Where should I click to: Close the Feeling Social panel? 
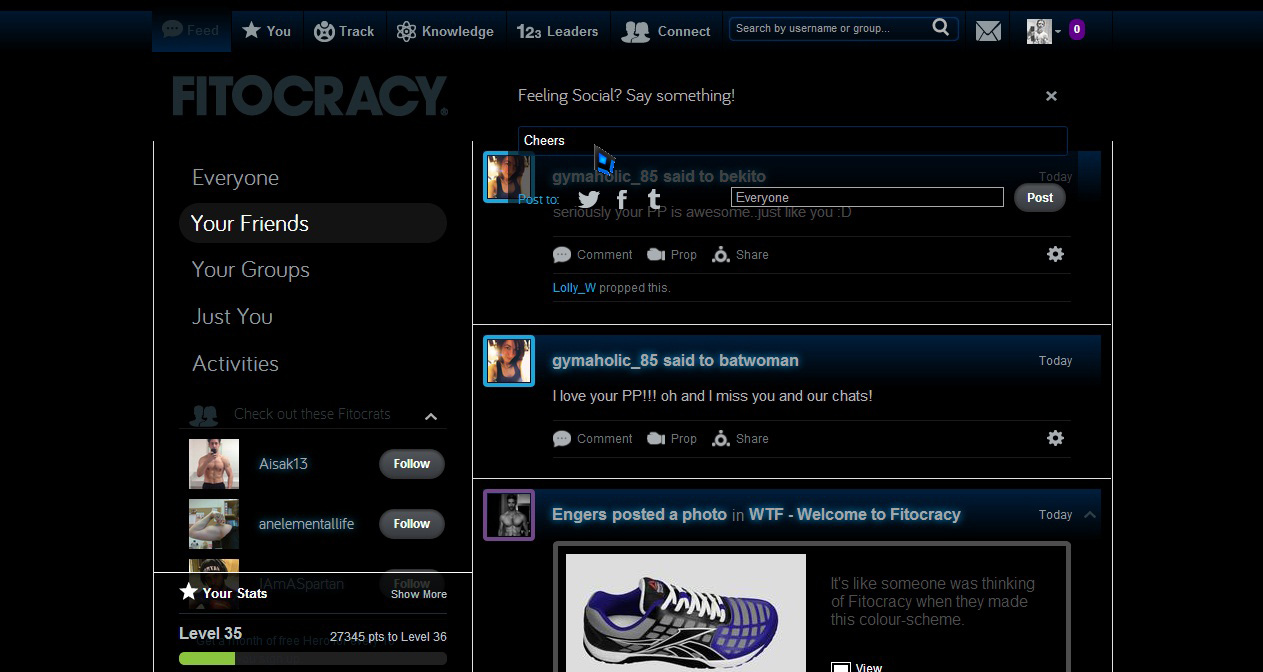tap(1051, 96)
